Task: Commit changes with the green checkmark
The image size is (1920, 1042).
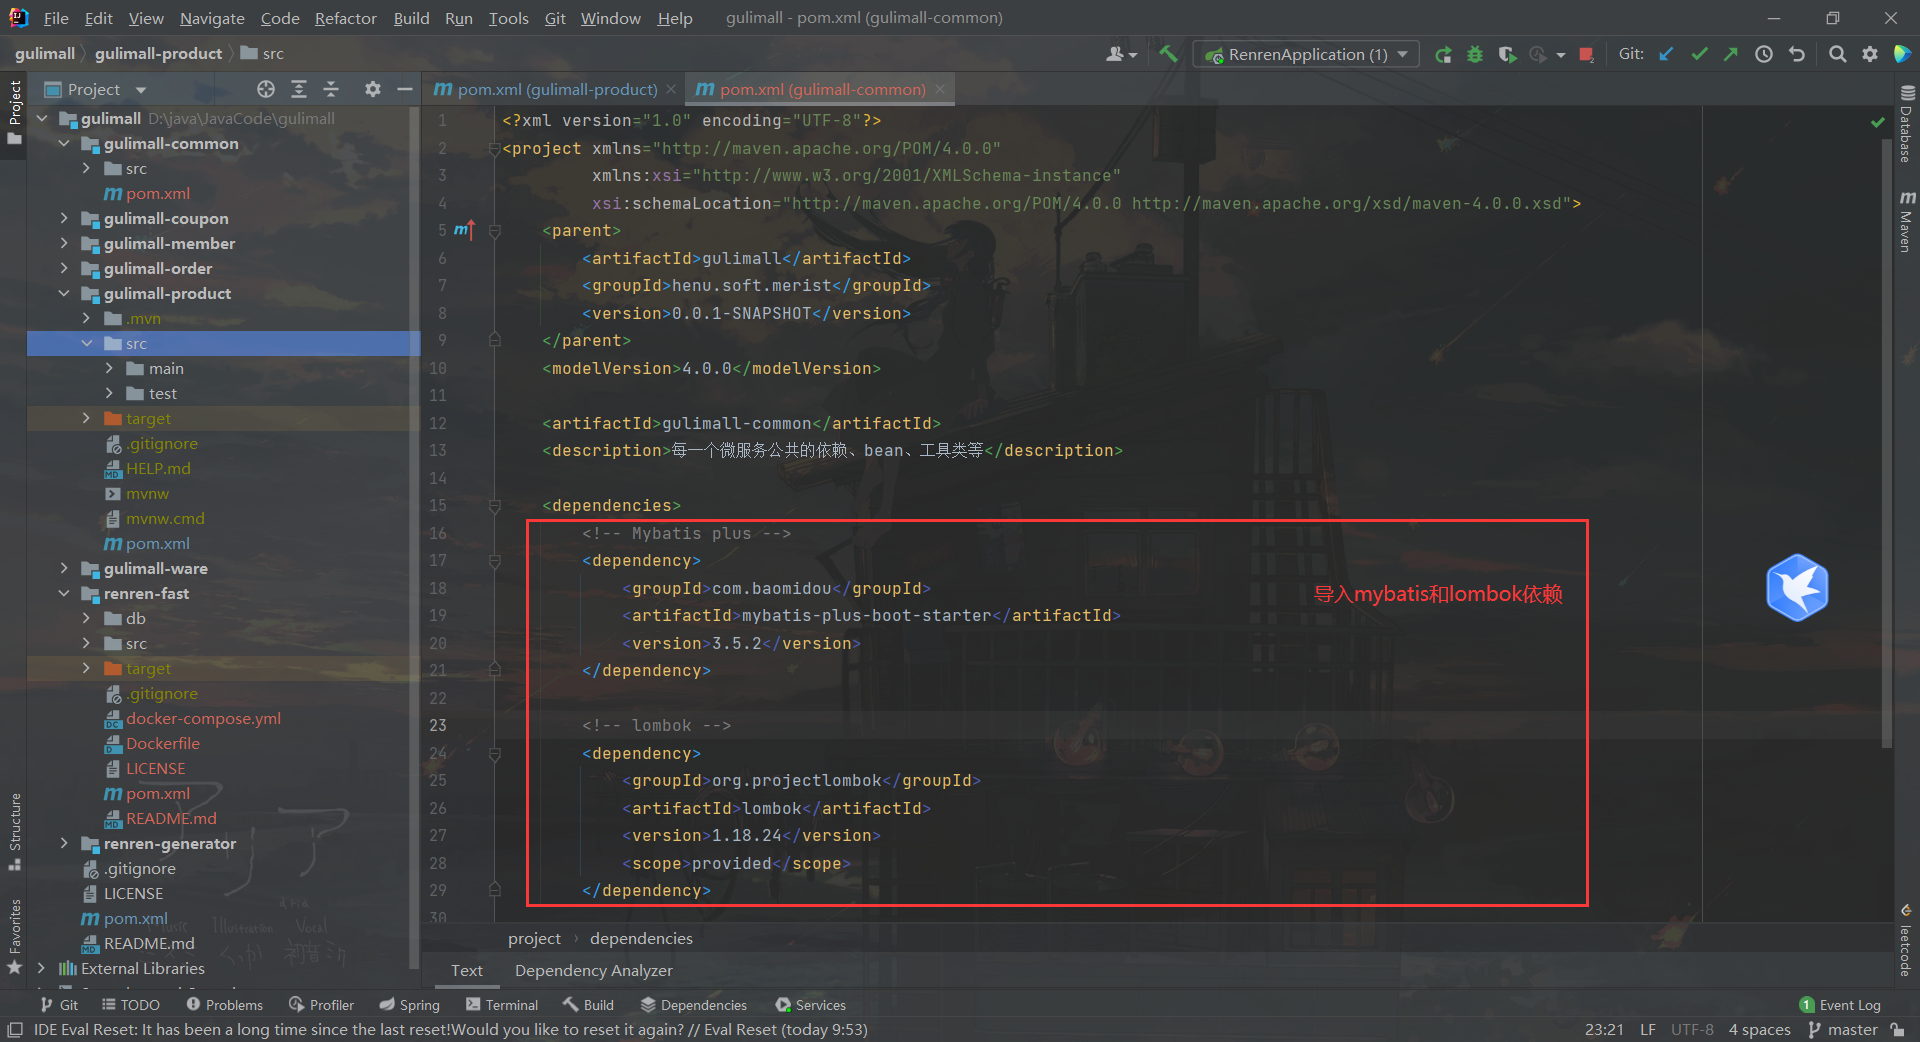Action: click(x=1699, y=55)
